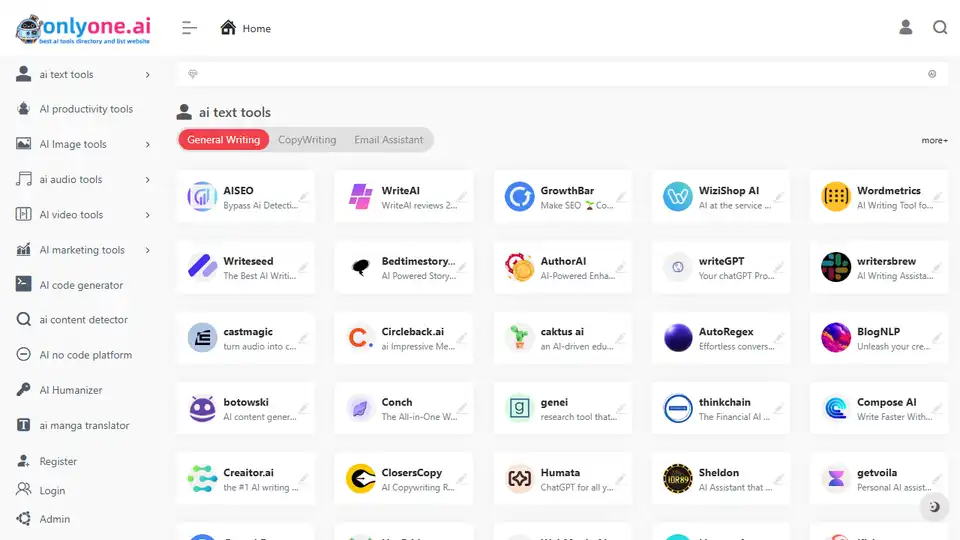Image resolution: width=960 pixels, height=540 pixels.
Task: Open search with the magnifier icon
Action: click(x=940, y=28)
